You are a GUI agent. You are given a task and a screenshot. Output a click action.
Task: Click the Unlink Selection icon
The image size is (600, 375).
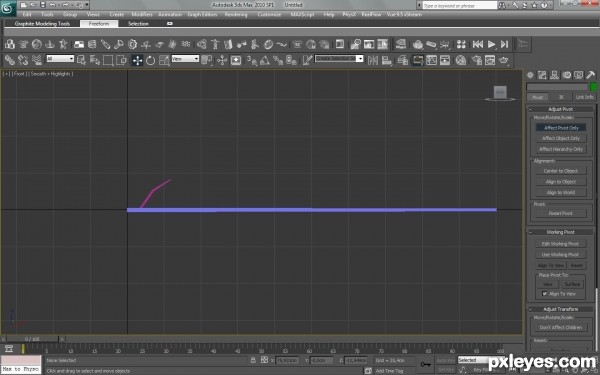tap(23, 60)
